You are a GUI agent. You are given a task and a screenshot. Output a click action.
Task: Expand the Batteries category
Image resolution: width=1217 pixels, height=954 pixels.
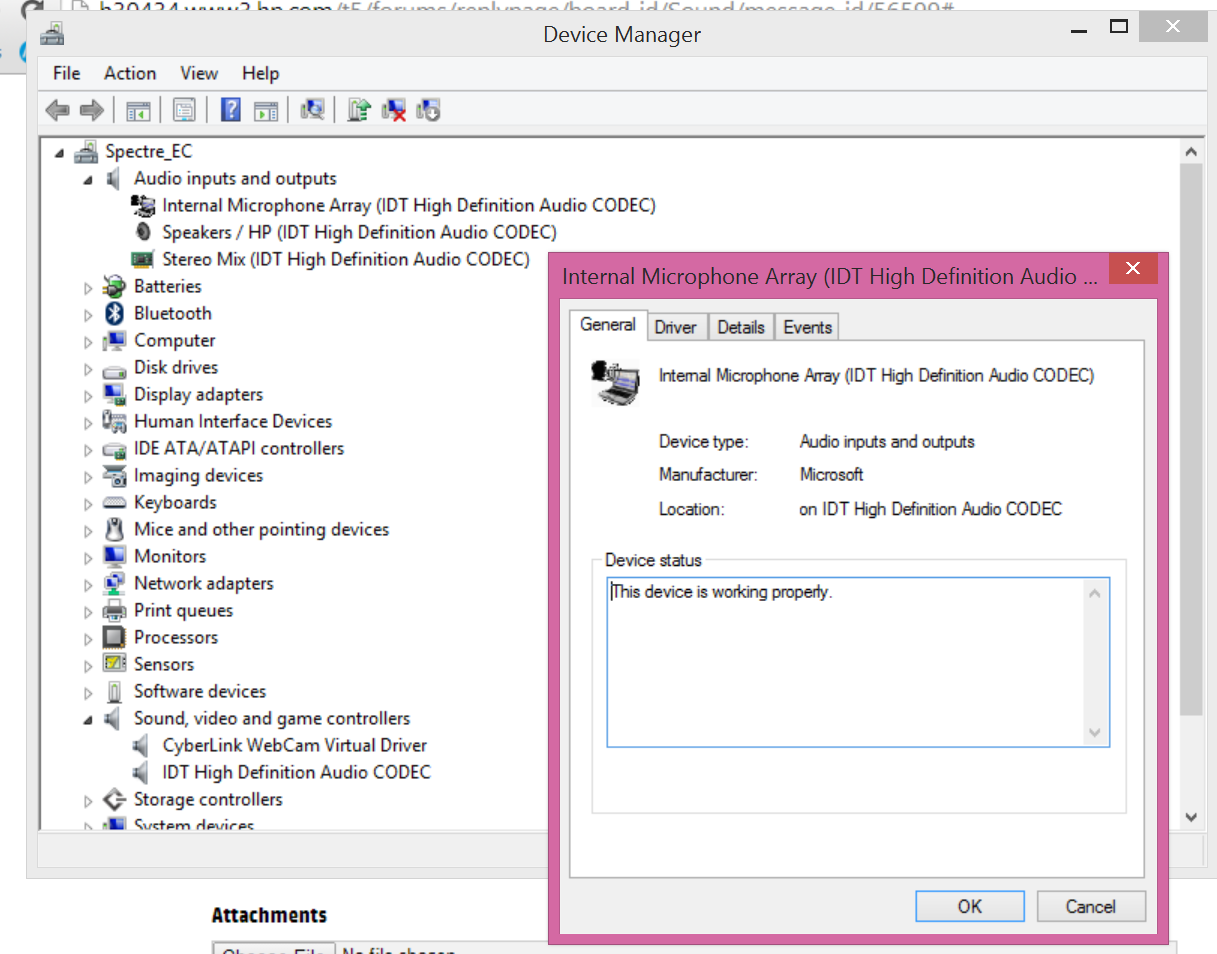tap(88, 288)
